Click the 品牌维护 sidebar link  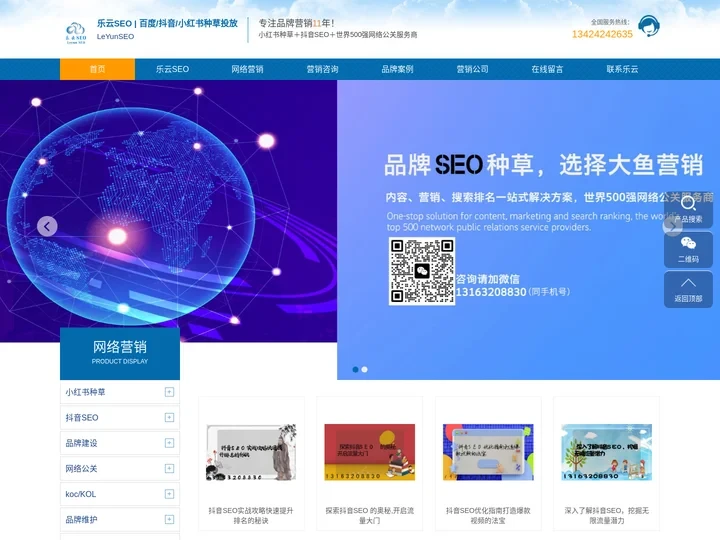(x=81, y=519)
